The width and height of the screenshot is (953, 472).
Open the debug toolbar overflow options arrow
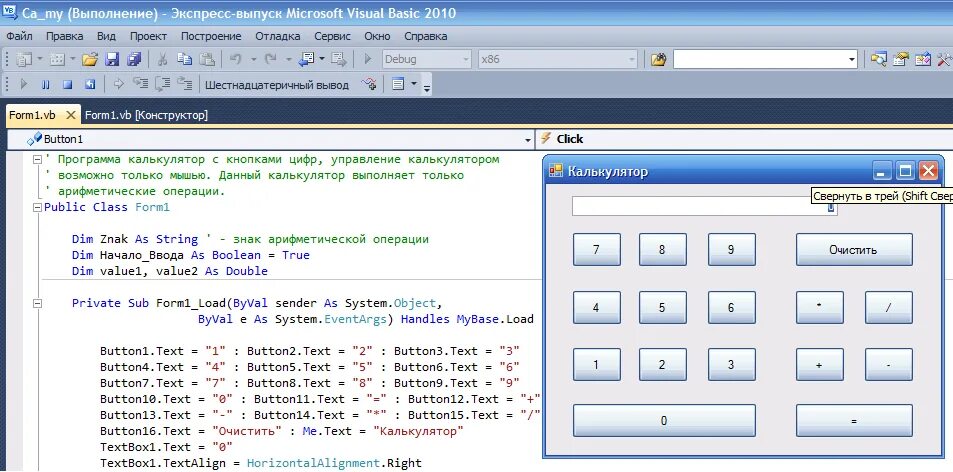pyautogui.click(x=427, y=87)
